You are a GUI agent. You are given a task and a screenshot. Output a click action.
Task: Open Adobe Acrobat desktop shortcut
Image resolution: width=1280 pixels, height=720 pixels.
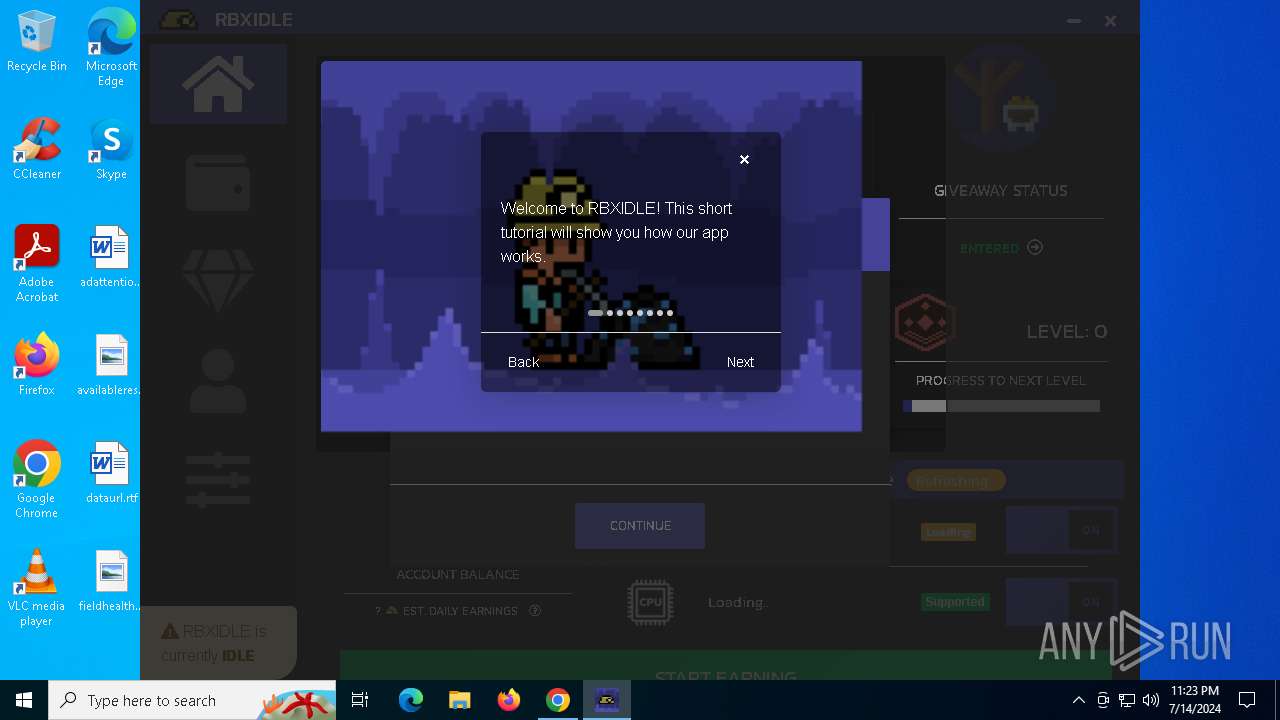point(37,264)
